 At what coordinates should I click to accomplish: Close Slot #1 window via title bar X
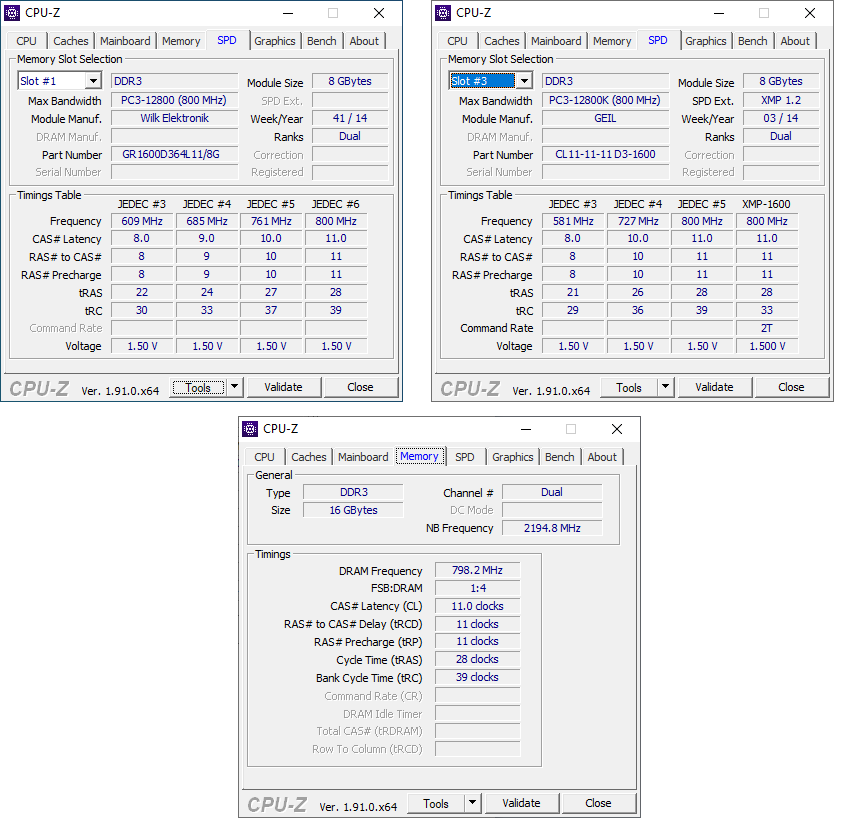(x=379, y=14)
